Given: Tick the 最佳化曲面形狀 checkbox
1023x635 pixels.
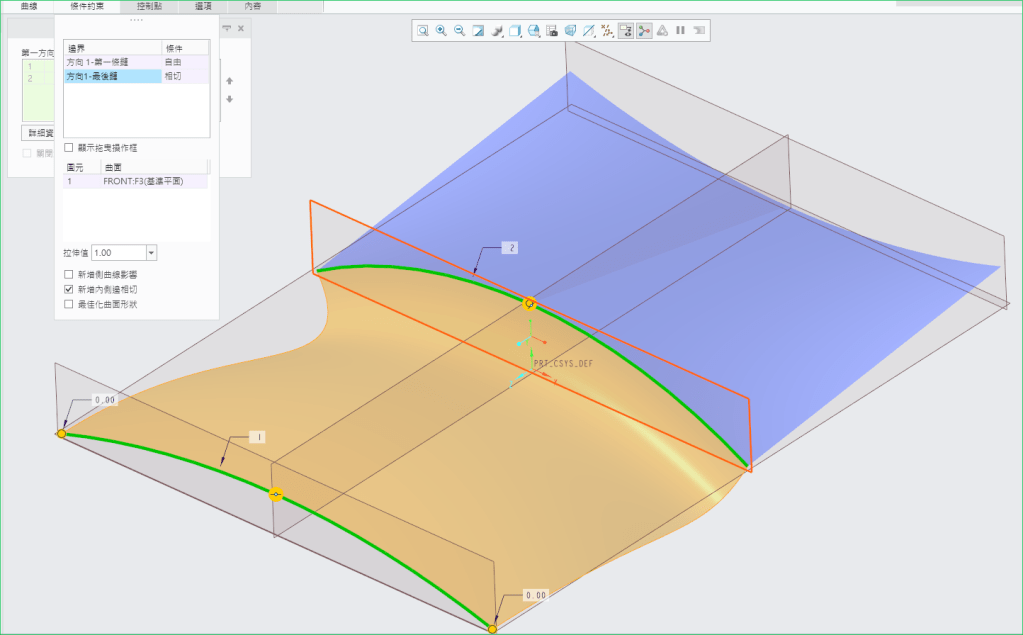Looking at the screenshot, I should point(69,304).
